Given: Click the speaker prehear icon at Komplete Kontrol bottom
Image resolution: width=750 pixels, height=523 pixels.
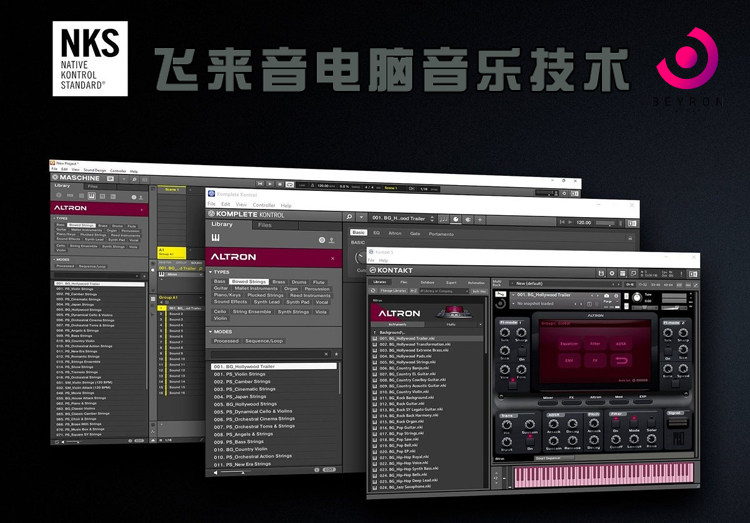Looking at the screenshot, I should [215, 472].
